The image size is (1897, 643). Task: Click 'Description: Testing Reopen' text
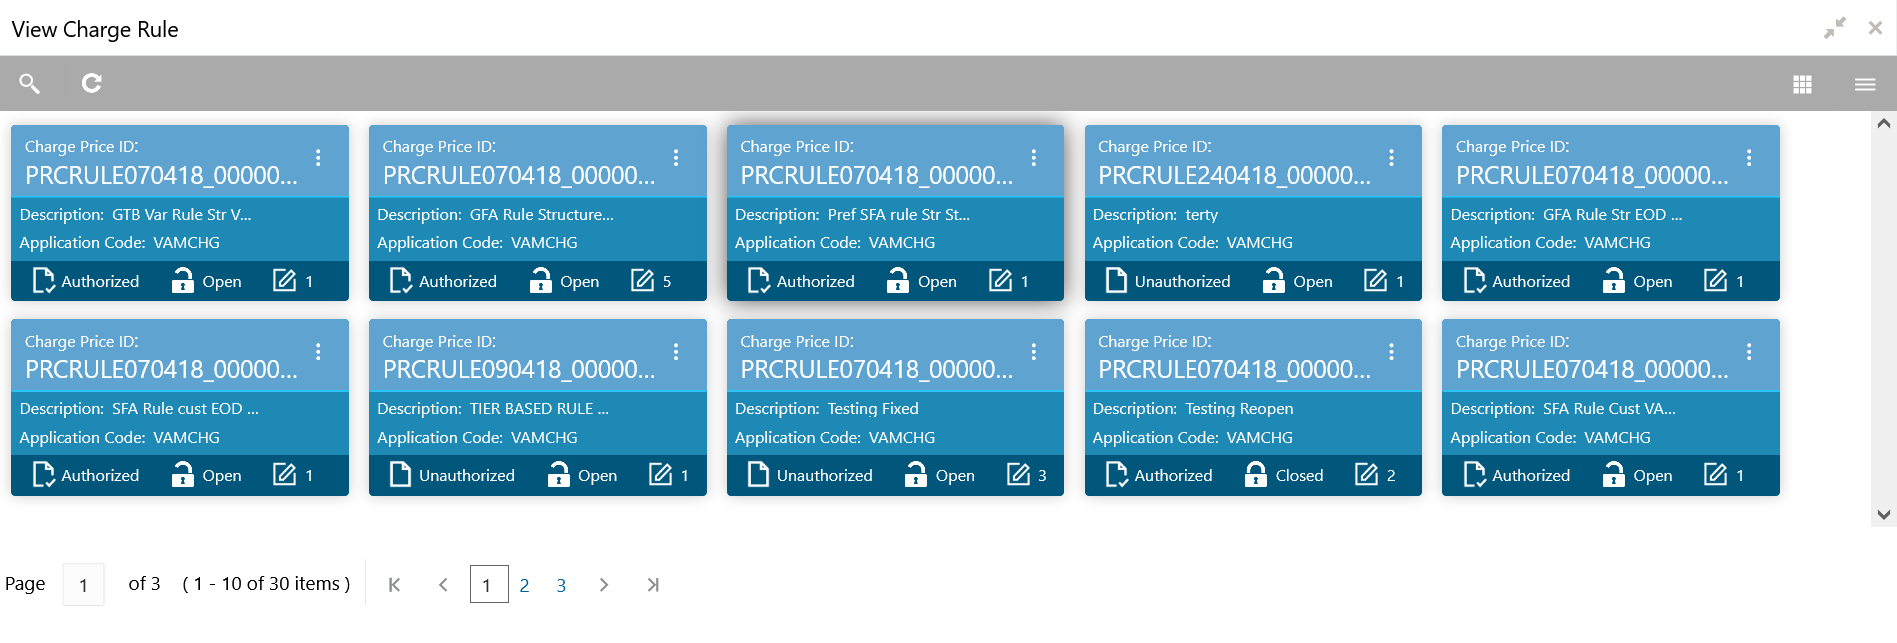coord(1193,409)
